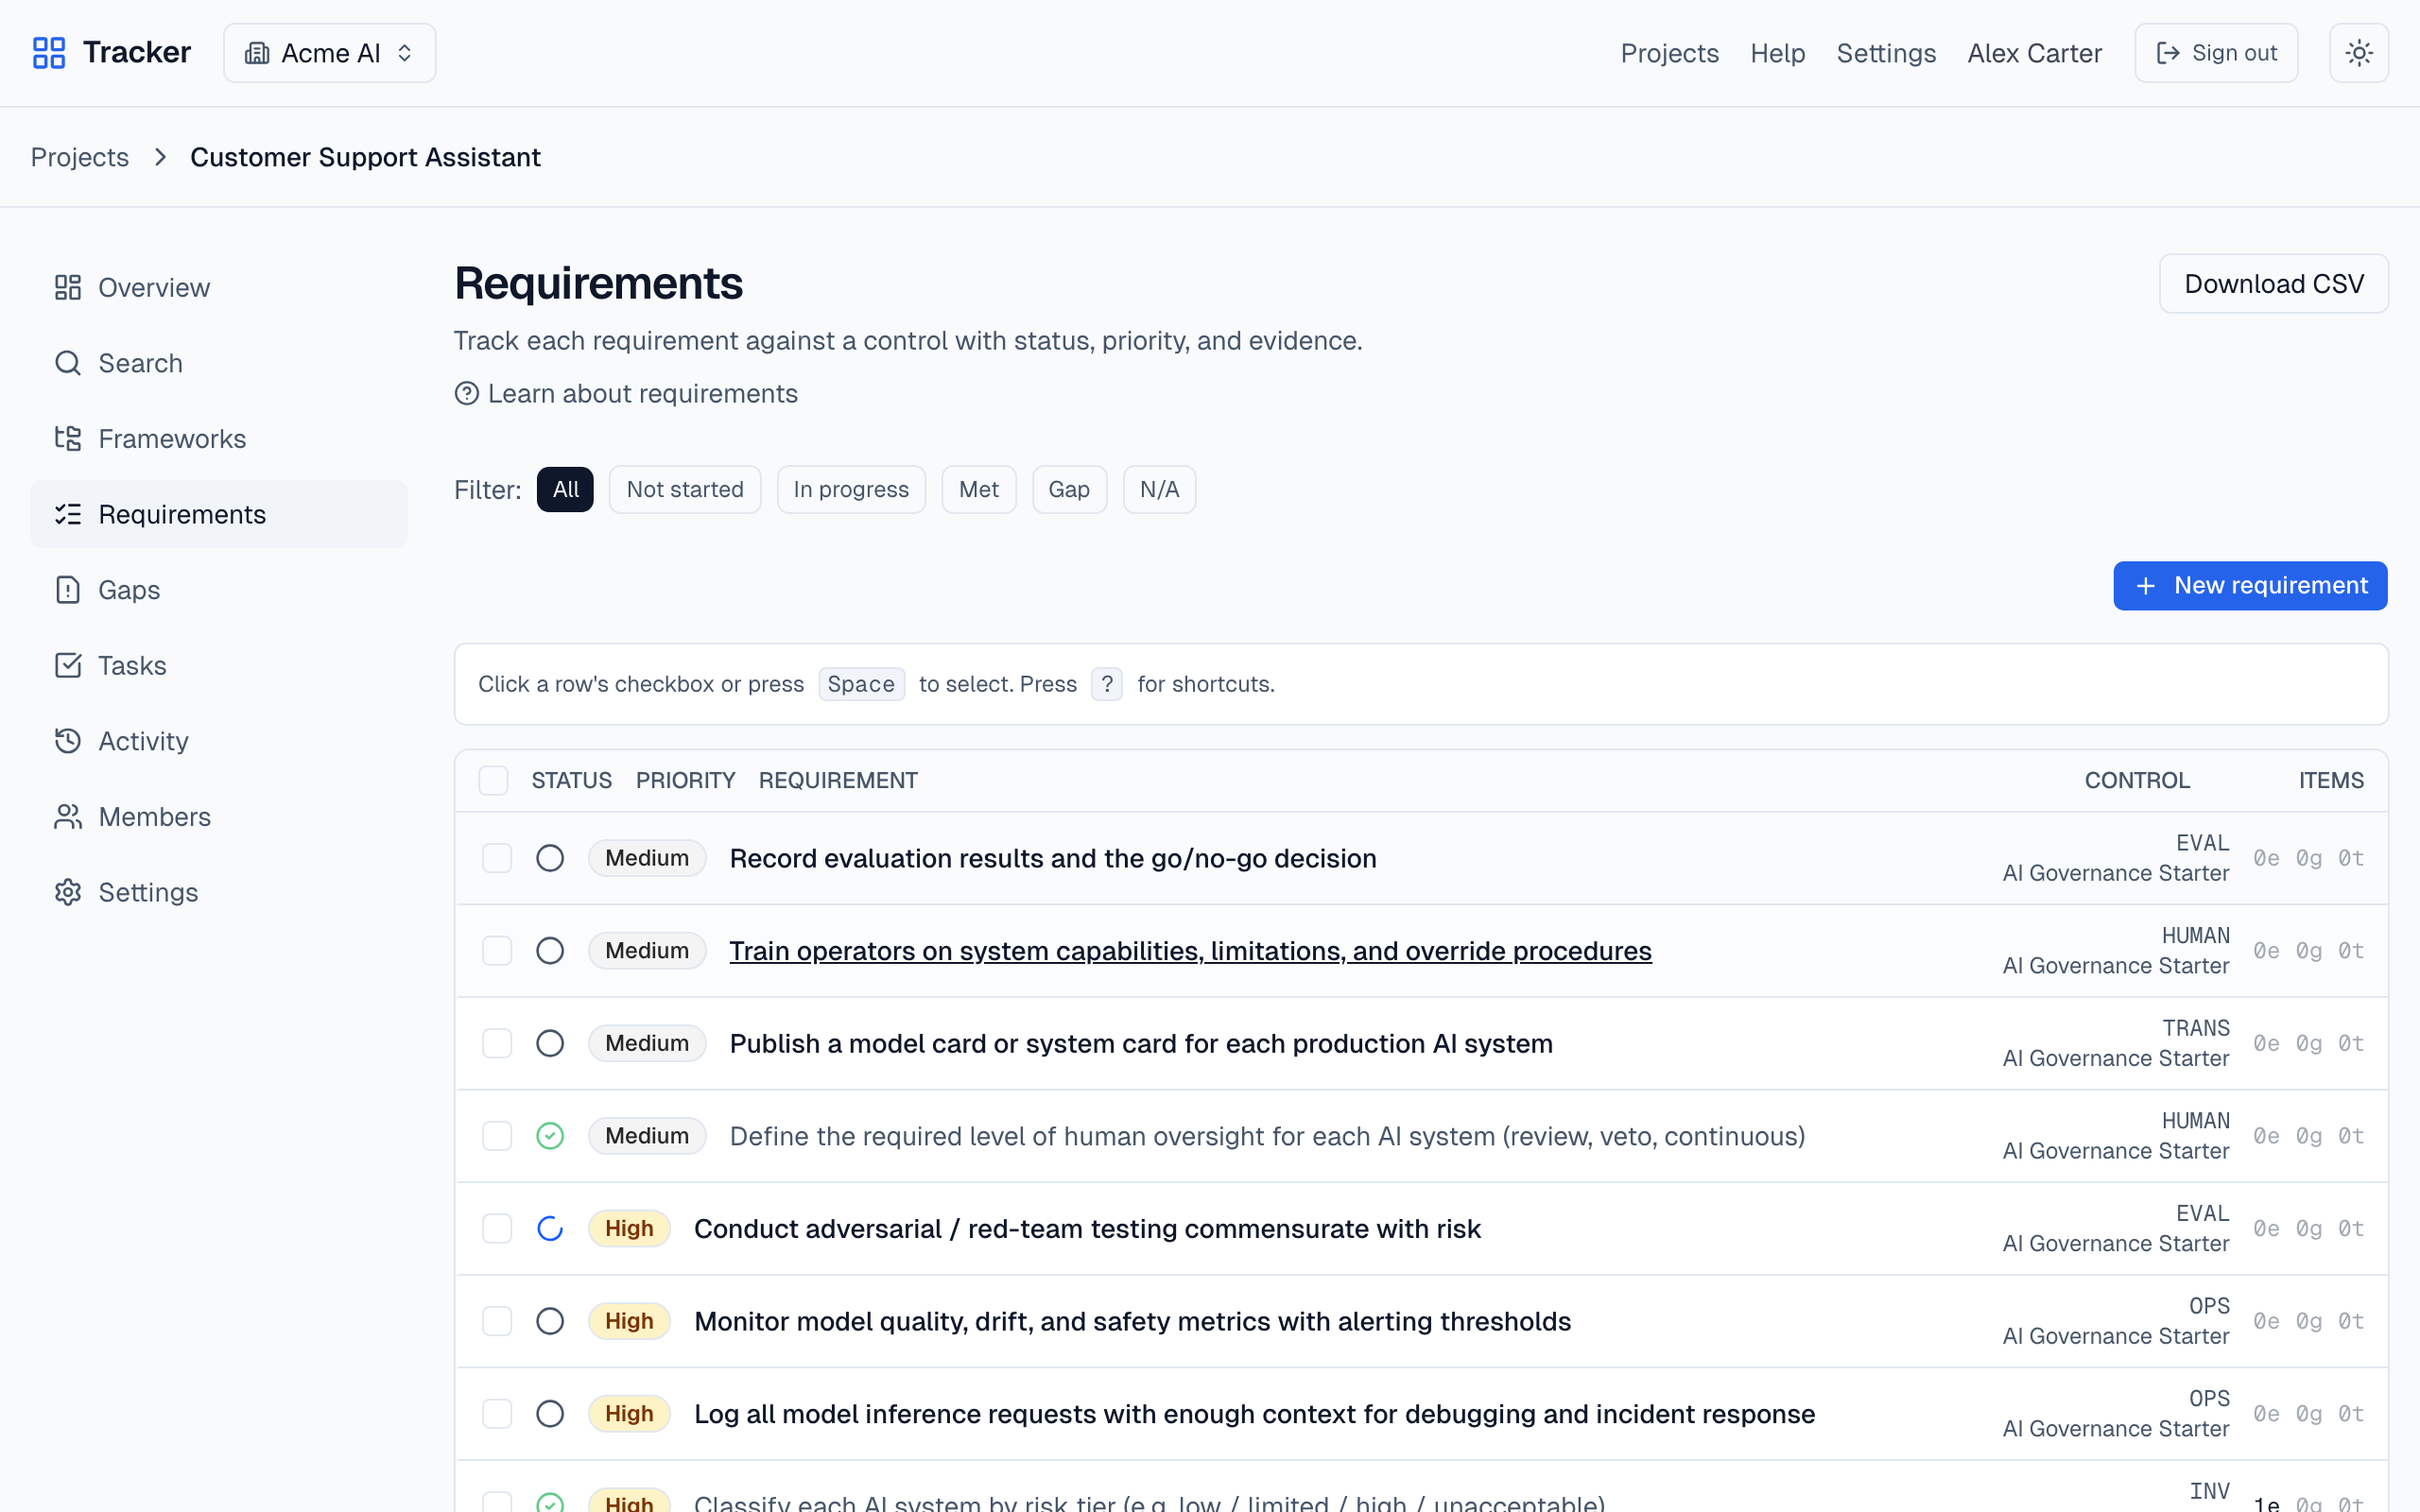Image resolution: width=2420 pixels, height=1512 pixels.
Task: Open Projects in the top navigation
Action: pyautogui.click(x=1669, y=53)
